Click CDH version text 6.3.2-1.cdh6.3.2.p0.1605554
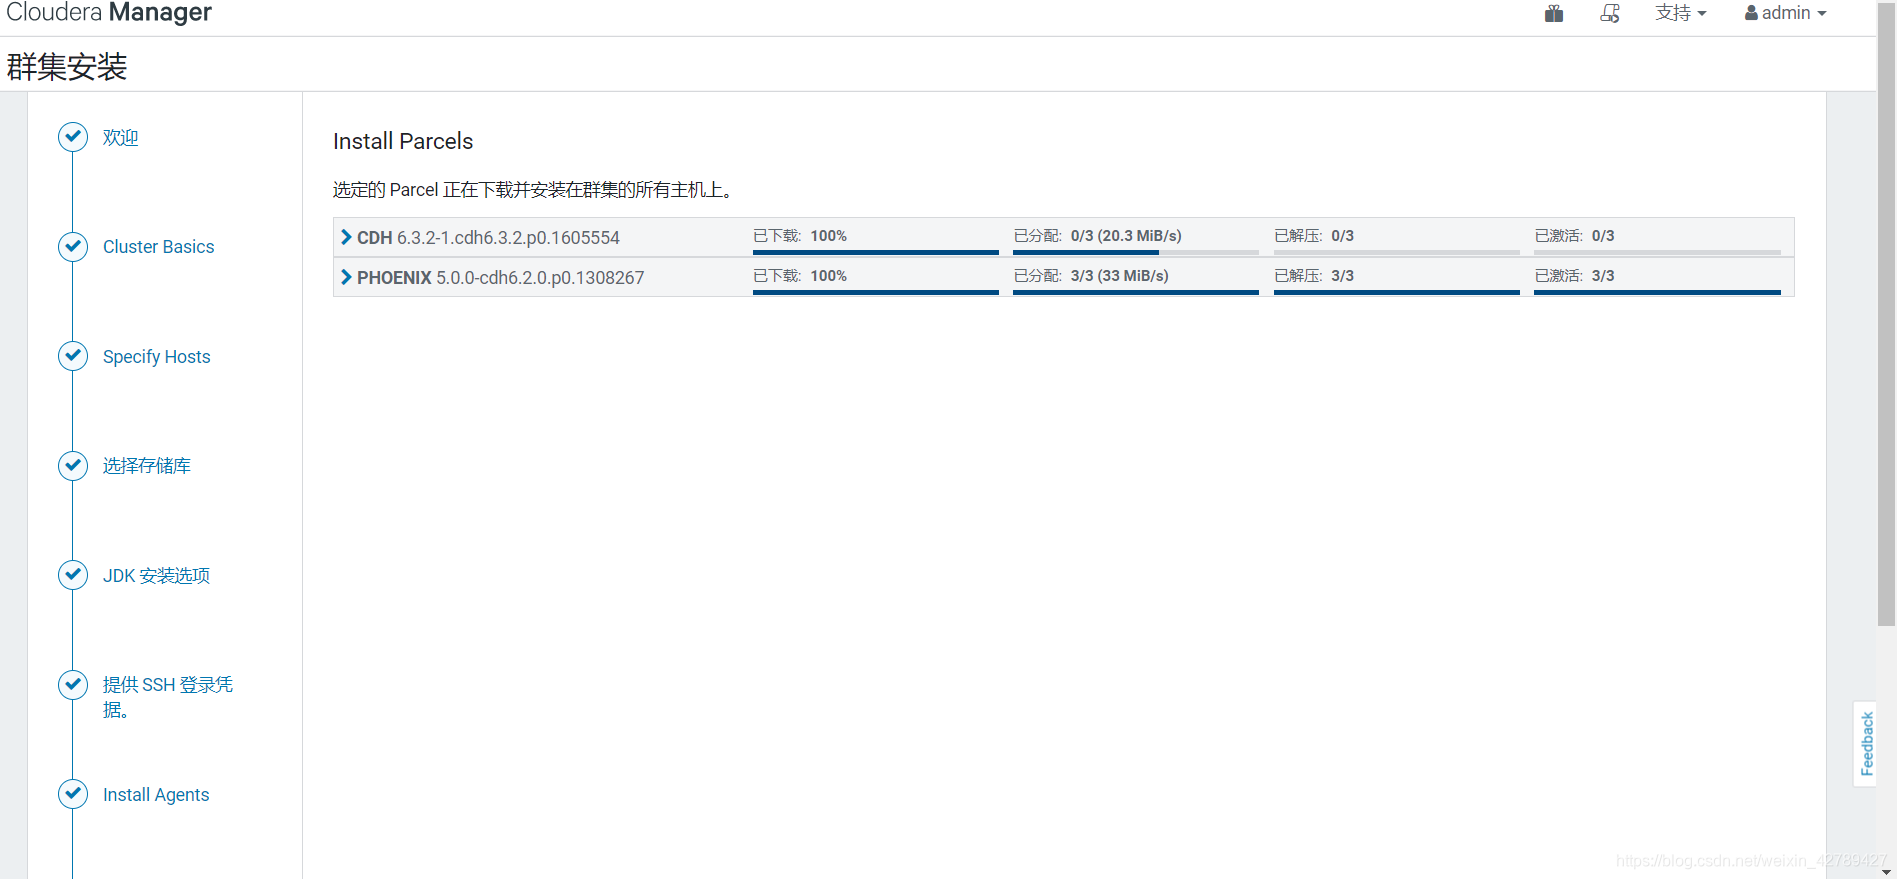1897x879 pixels. 508,238
